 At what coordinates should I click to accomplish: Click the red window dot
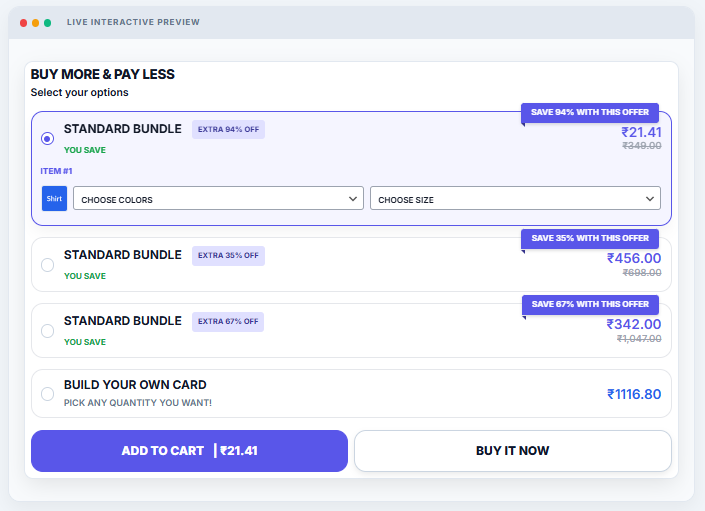[x=23, y=22]
